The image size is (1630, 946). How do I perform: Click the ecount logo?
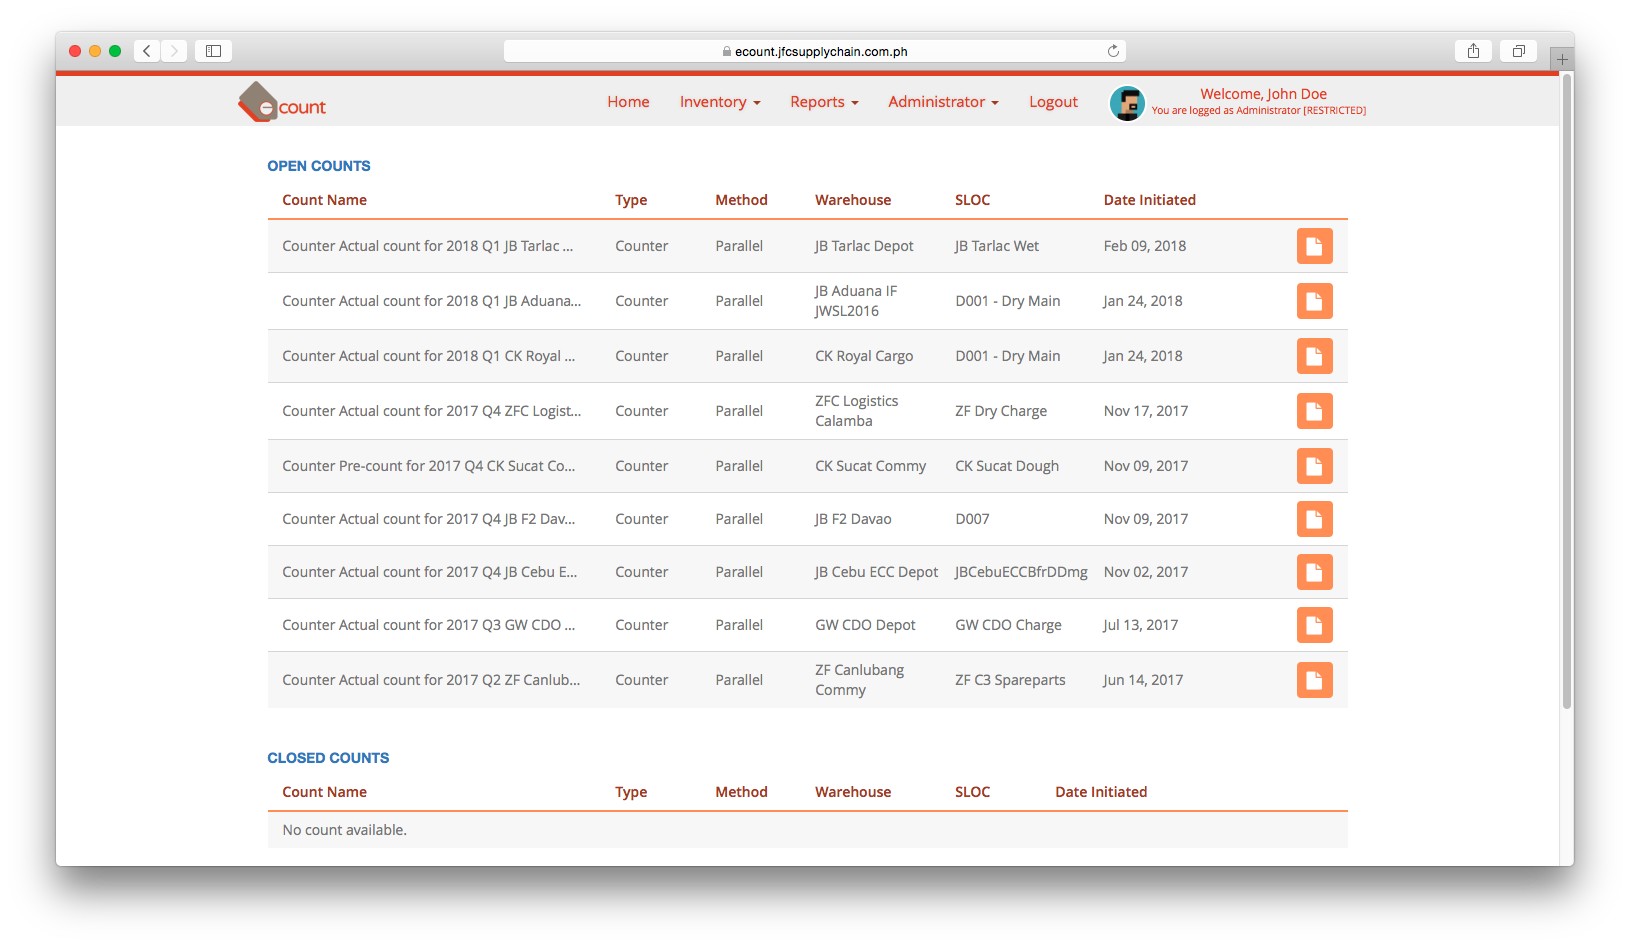[x=282, y=101]
